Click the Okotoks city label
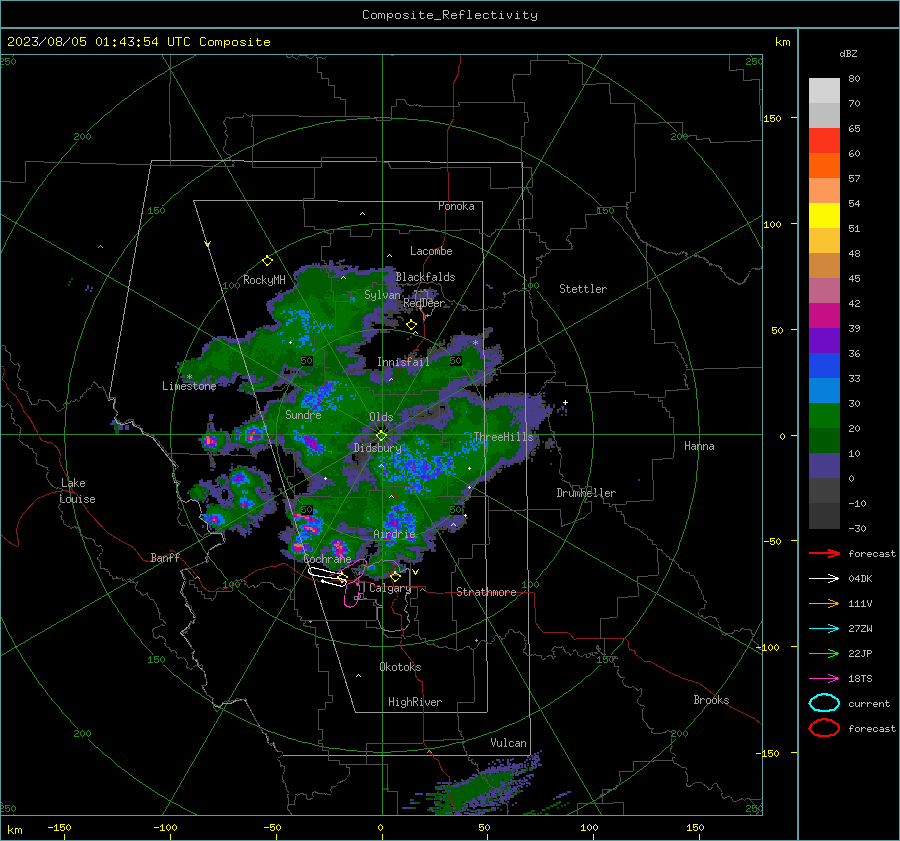The height and width of the screenshot is (841, 900). coord(400,667)
